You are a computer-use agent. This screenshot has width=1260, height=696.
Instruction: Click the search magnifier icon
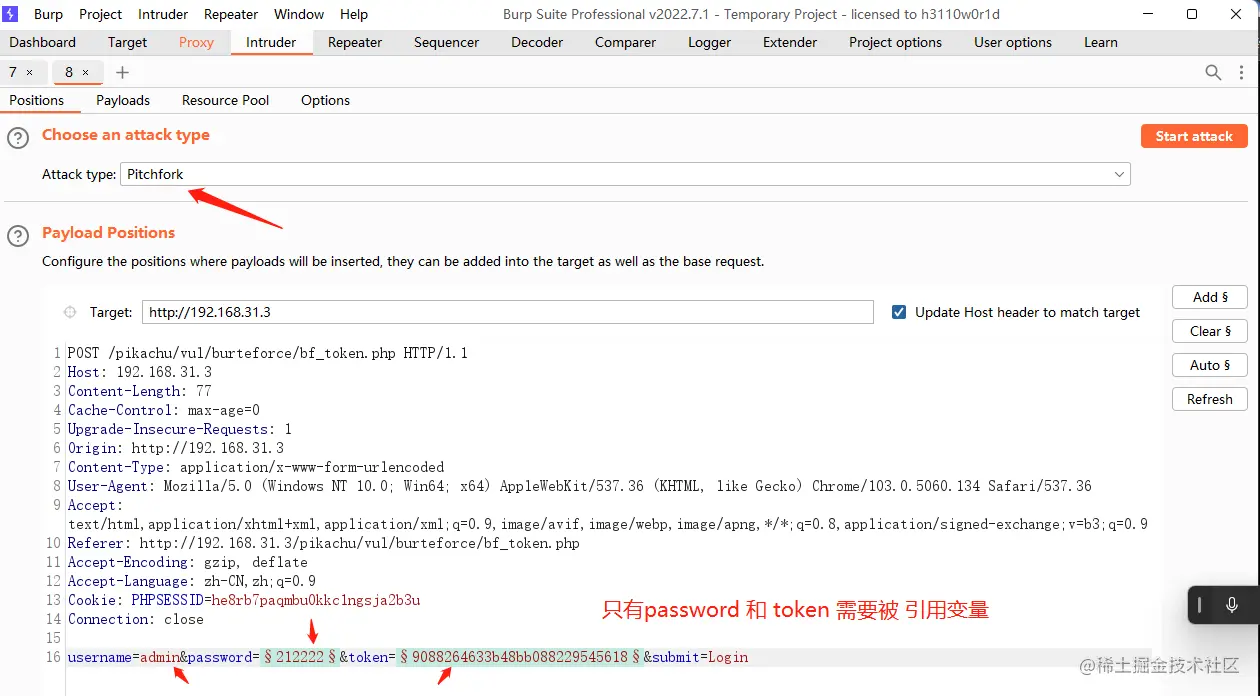coord(1213,72)
